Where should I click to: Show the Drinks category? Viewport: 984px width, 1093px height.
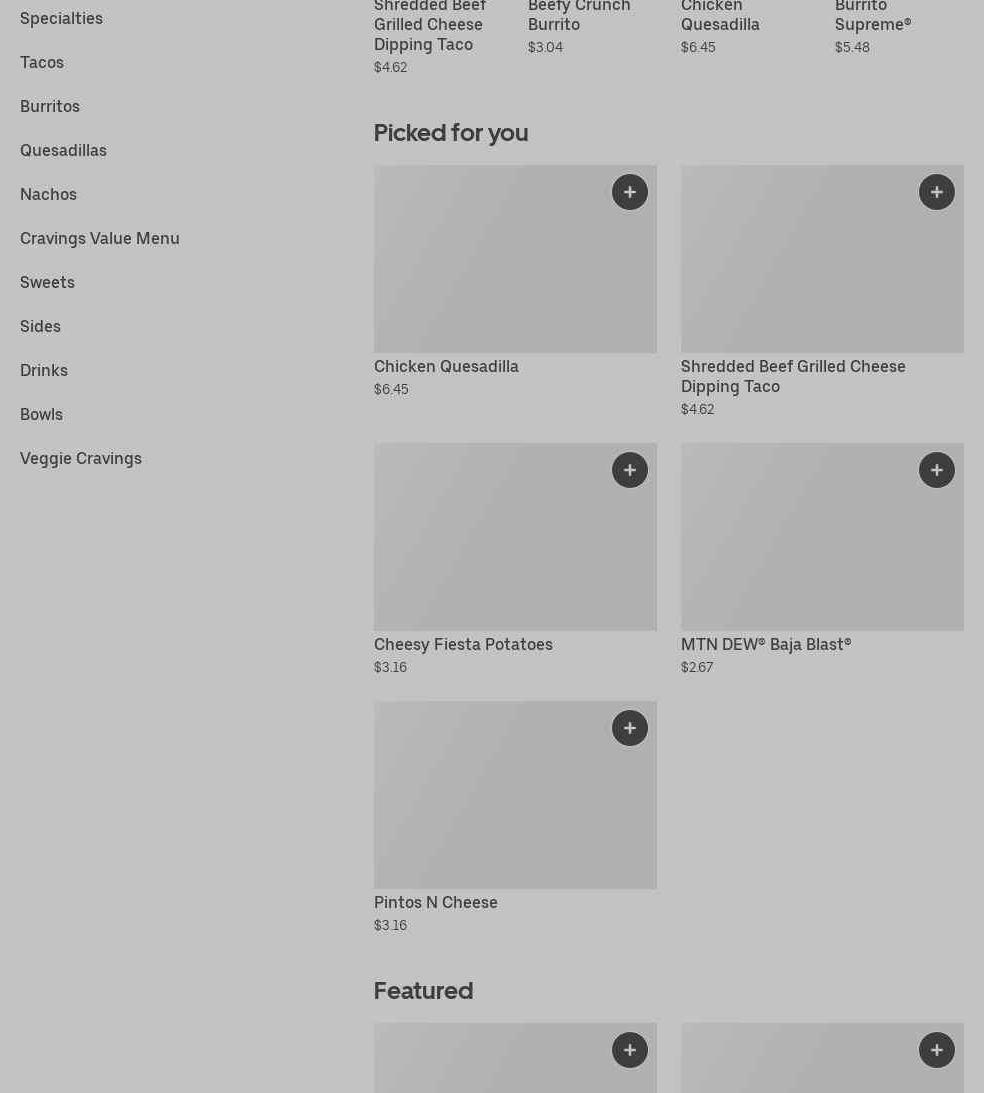click(44, 370)
